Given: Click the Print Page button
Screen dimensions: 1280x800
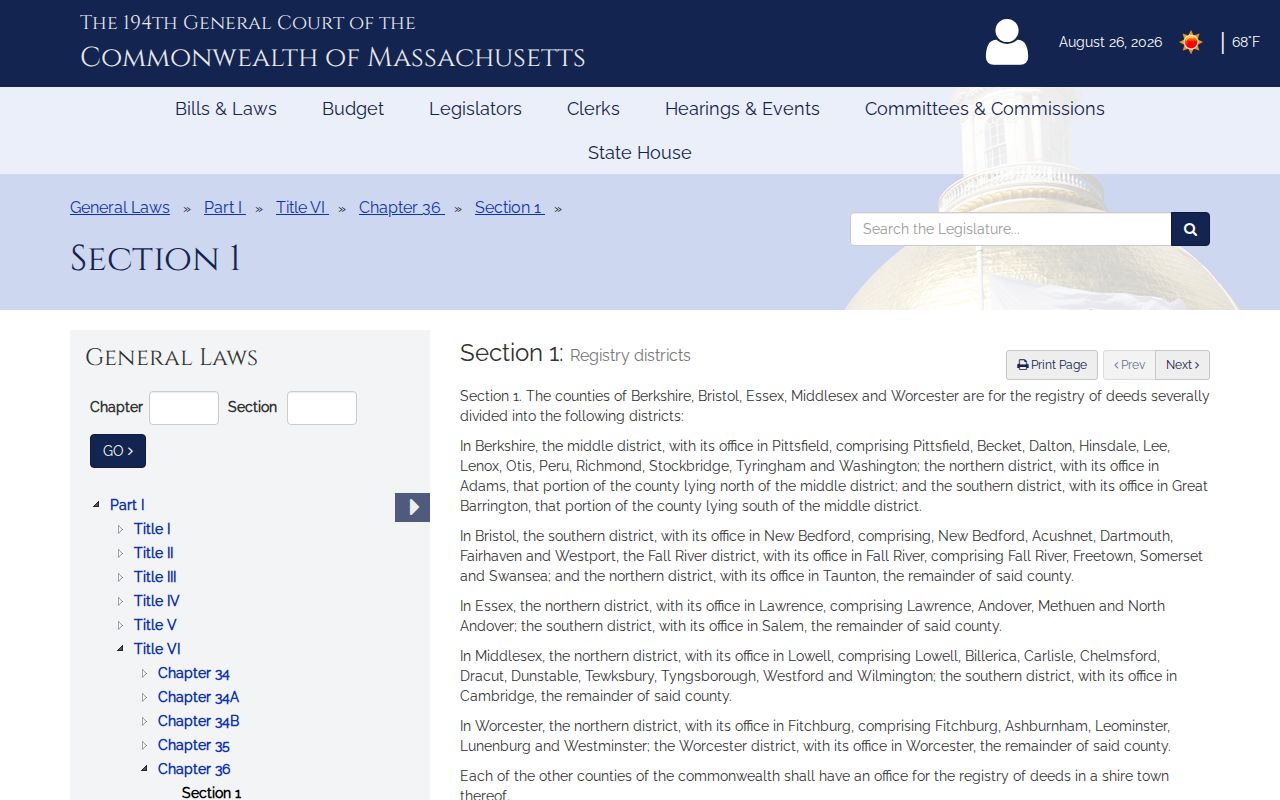Looking at the screenshot, I should (x=1052, y=365).
